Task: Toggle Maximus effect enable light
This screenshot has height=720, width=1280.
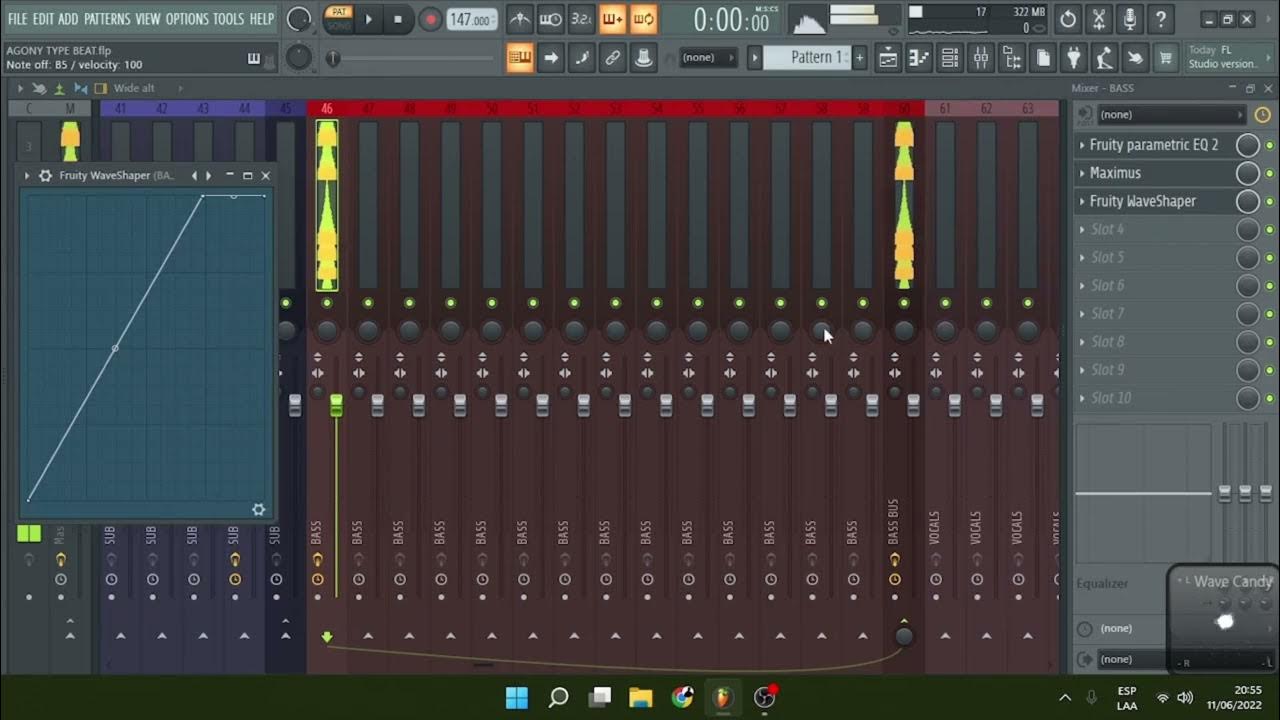Action: (x=1270, y=174)
